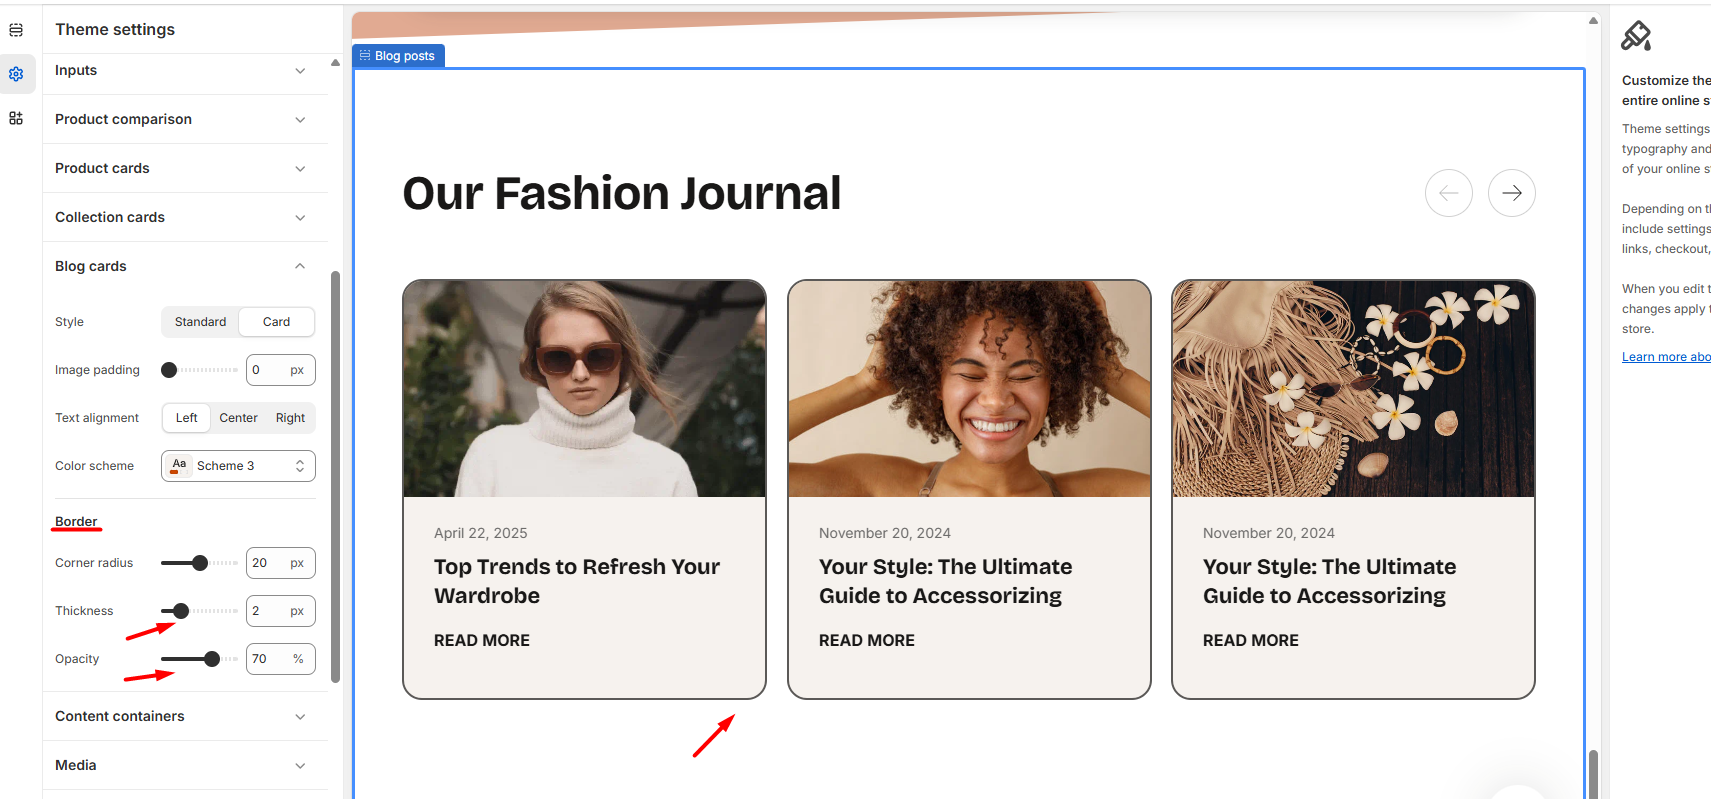Set text alignment to Left
Image resolution: width=1711 pixels, height=799 pixels.
coord(187,418)
